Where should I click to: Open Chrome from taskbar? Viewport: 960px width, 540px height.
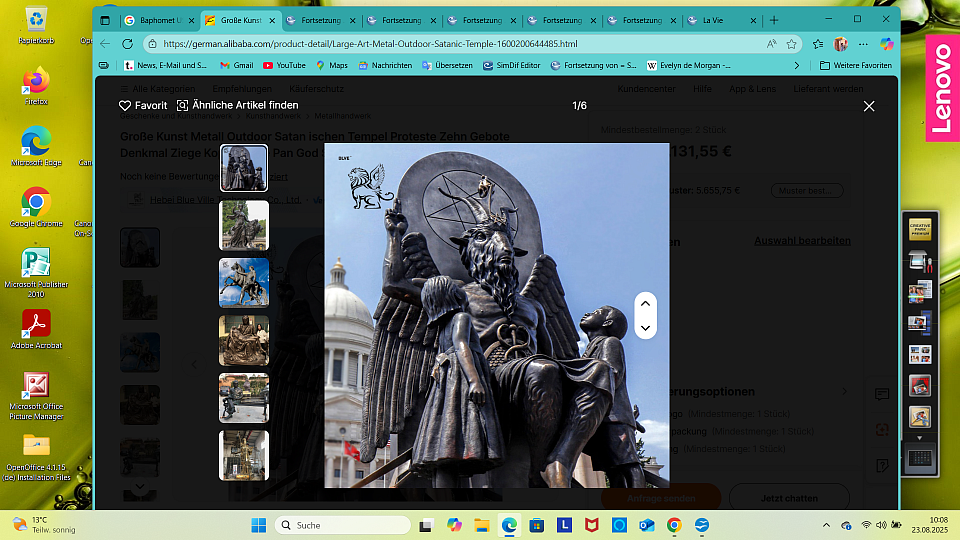click(674, 525)
